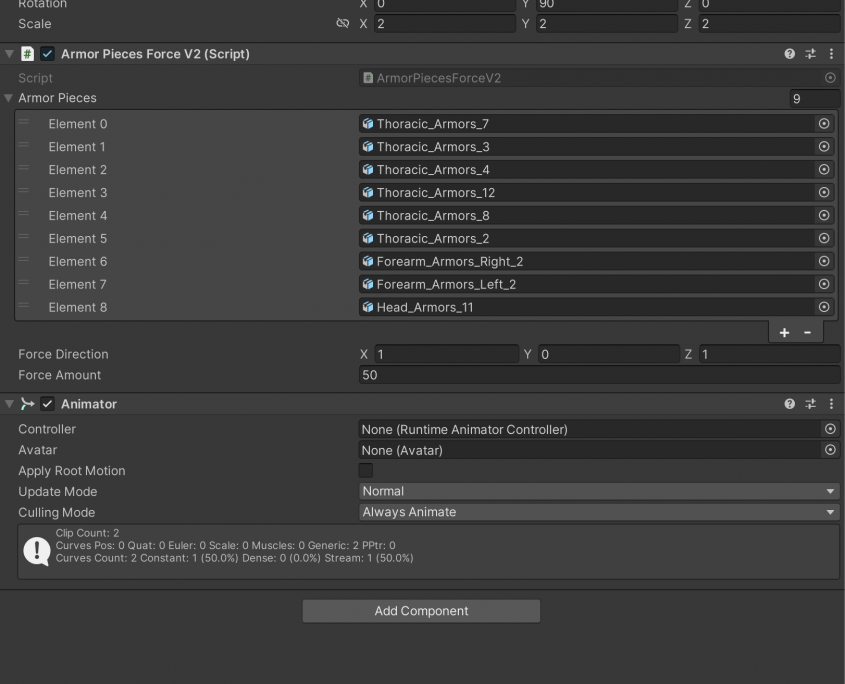Open the Update Mode dropdown
Image resolution: width=845 pixels, height=684 pixels.
(598, 491)
